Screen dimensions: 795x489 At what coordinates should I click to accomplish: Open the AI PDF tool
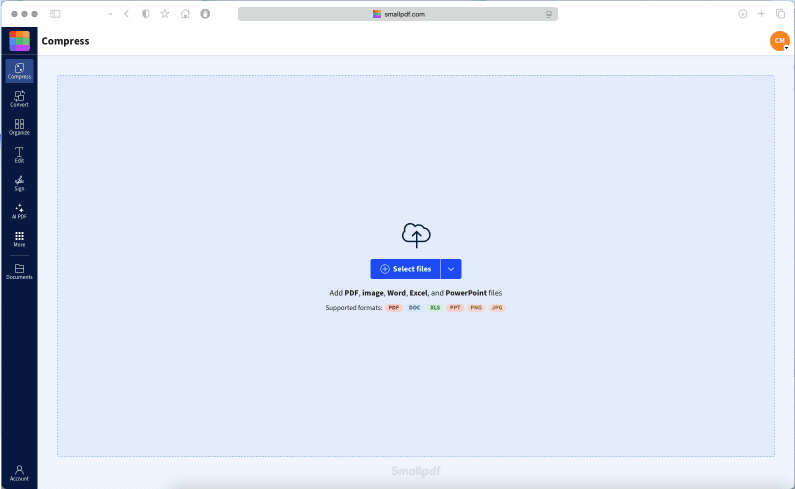click(x=19, y=211)
